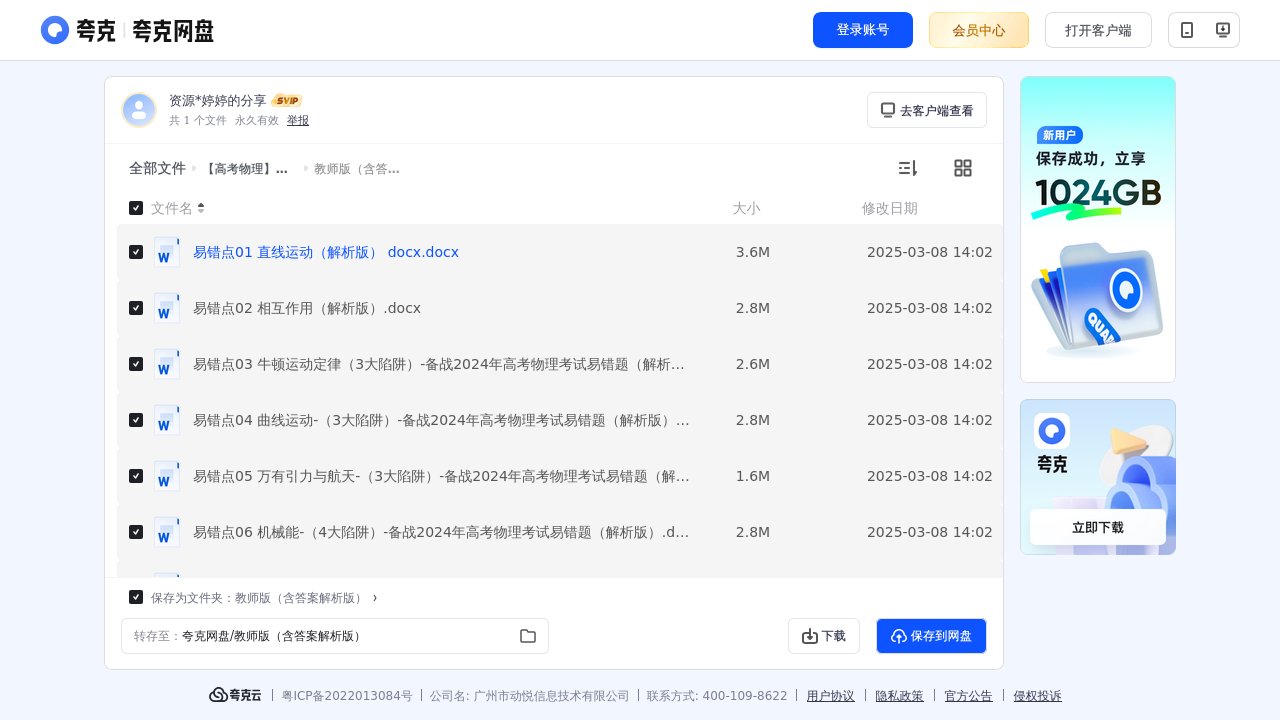Click 去客户端查看 button

click(x=927, y=110)
